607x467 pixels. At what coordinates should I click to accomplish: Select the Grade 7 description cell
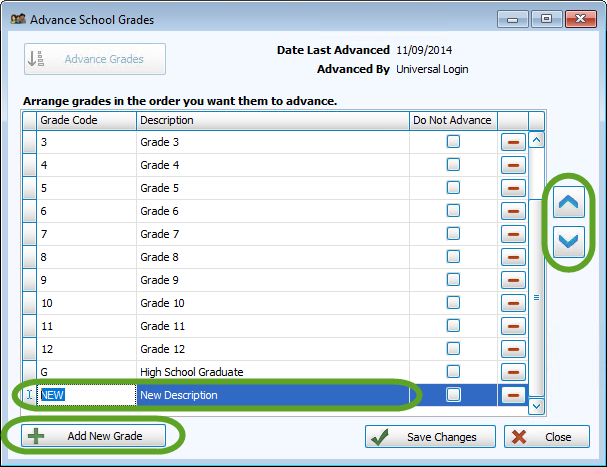click(272, 234)
